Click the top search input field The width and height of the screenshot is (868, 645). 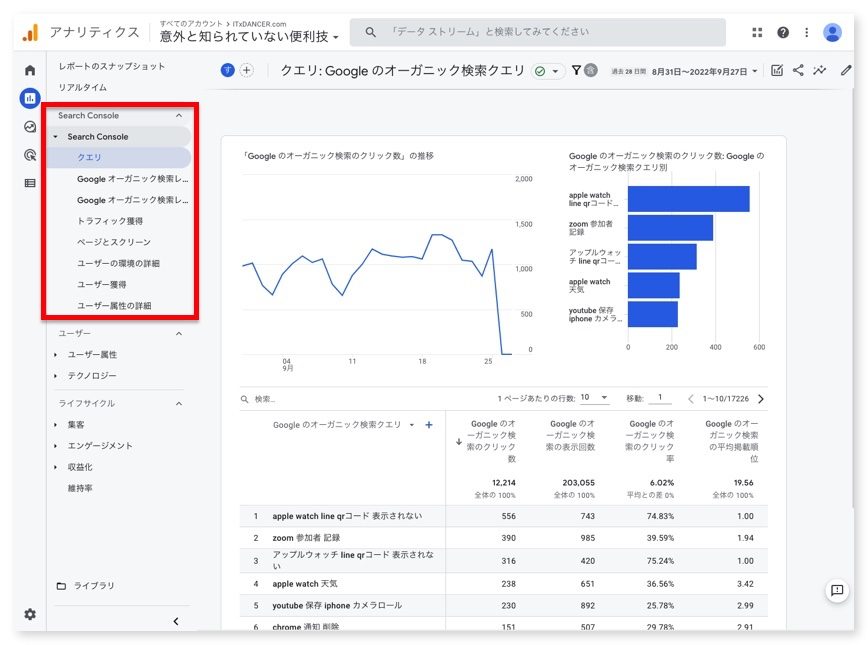[540, 32]
